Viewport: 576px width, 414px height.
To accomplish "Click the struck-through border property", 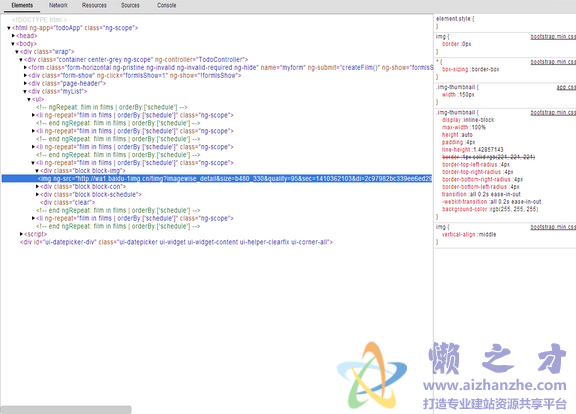I will pos(488,157).
